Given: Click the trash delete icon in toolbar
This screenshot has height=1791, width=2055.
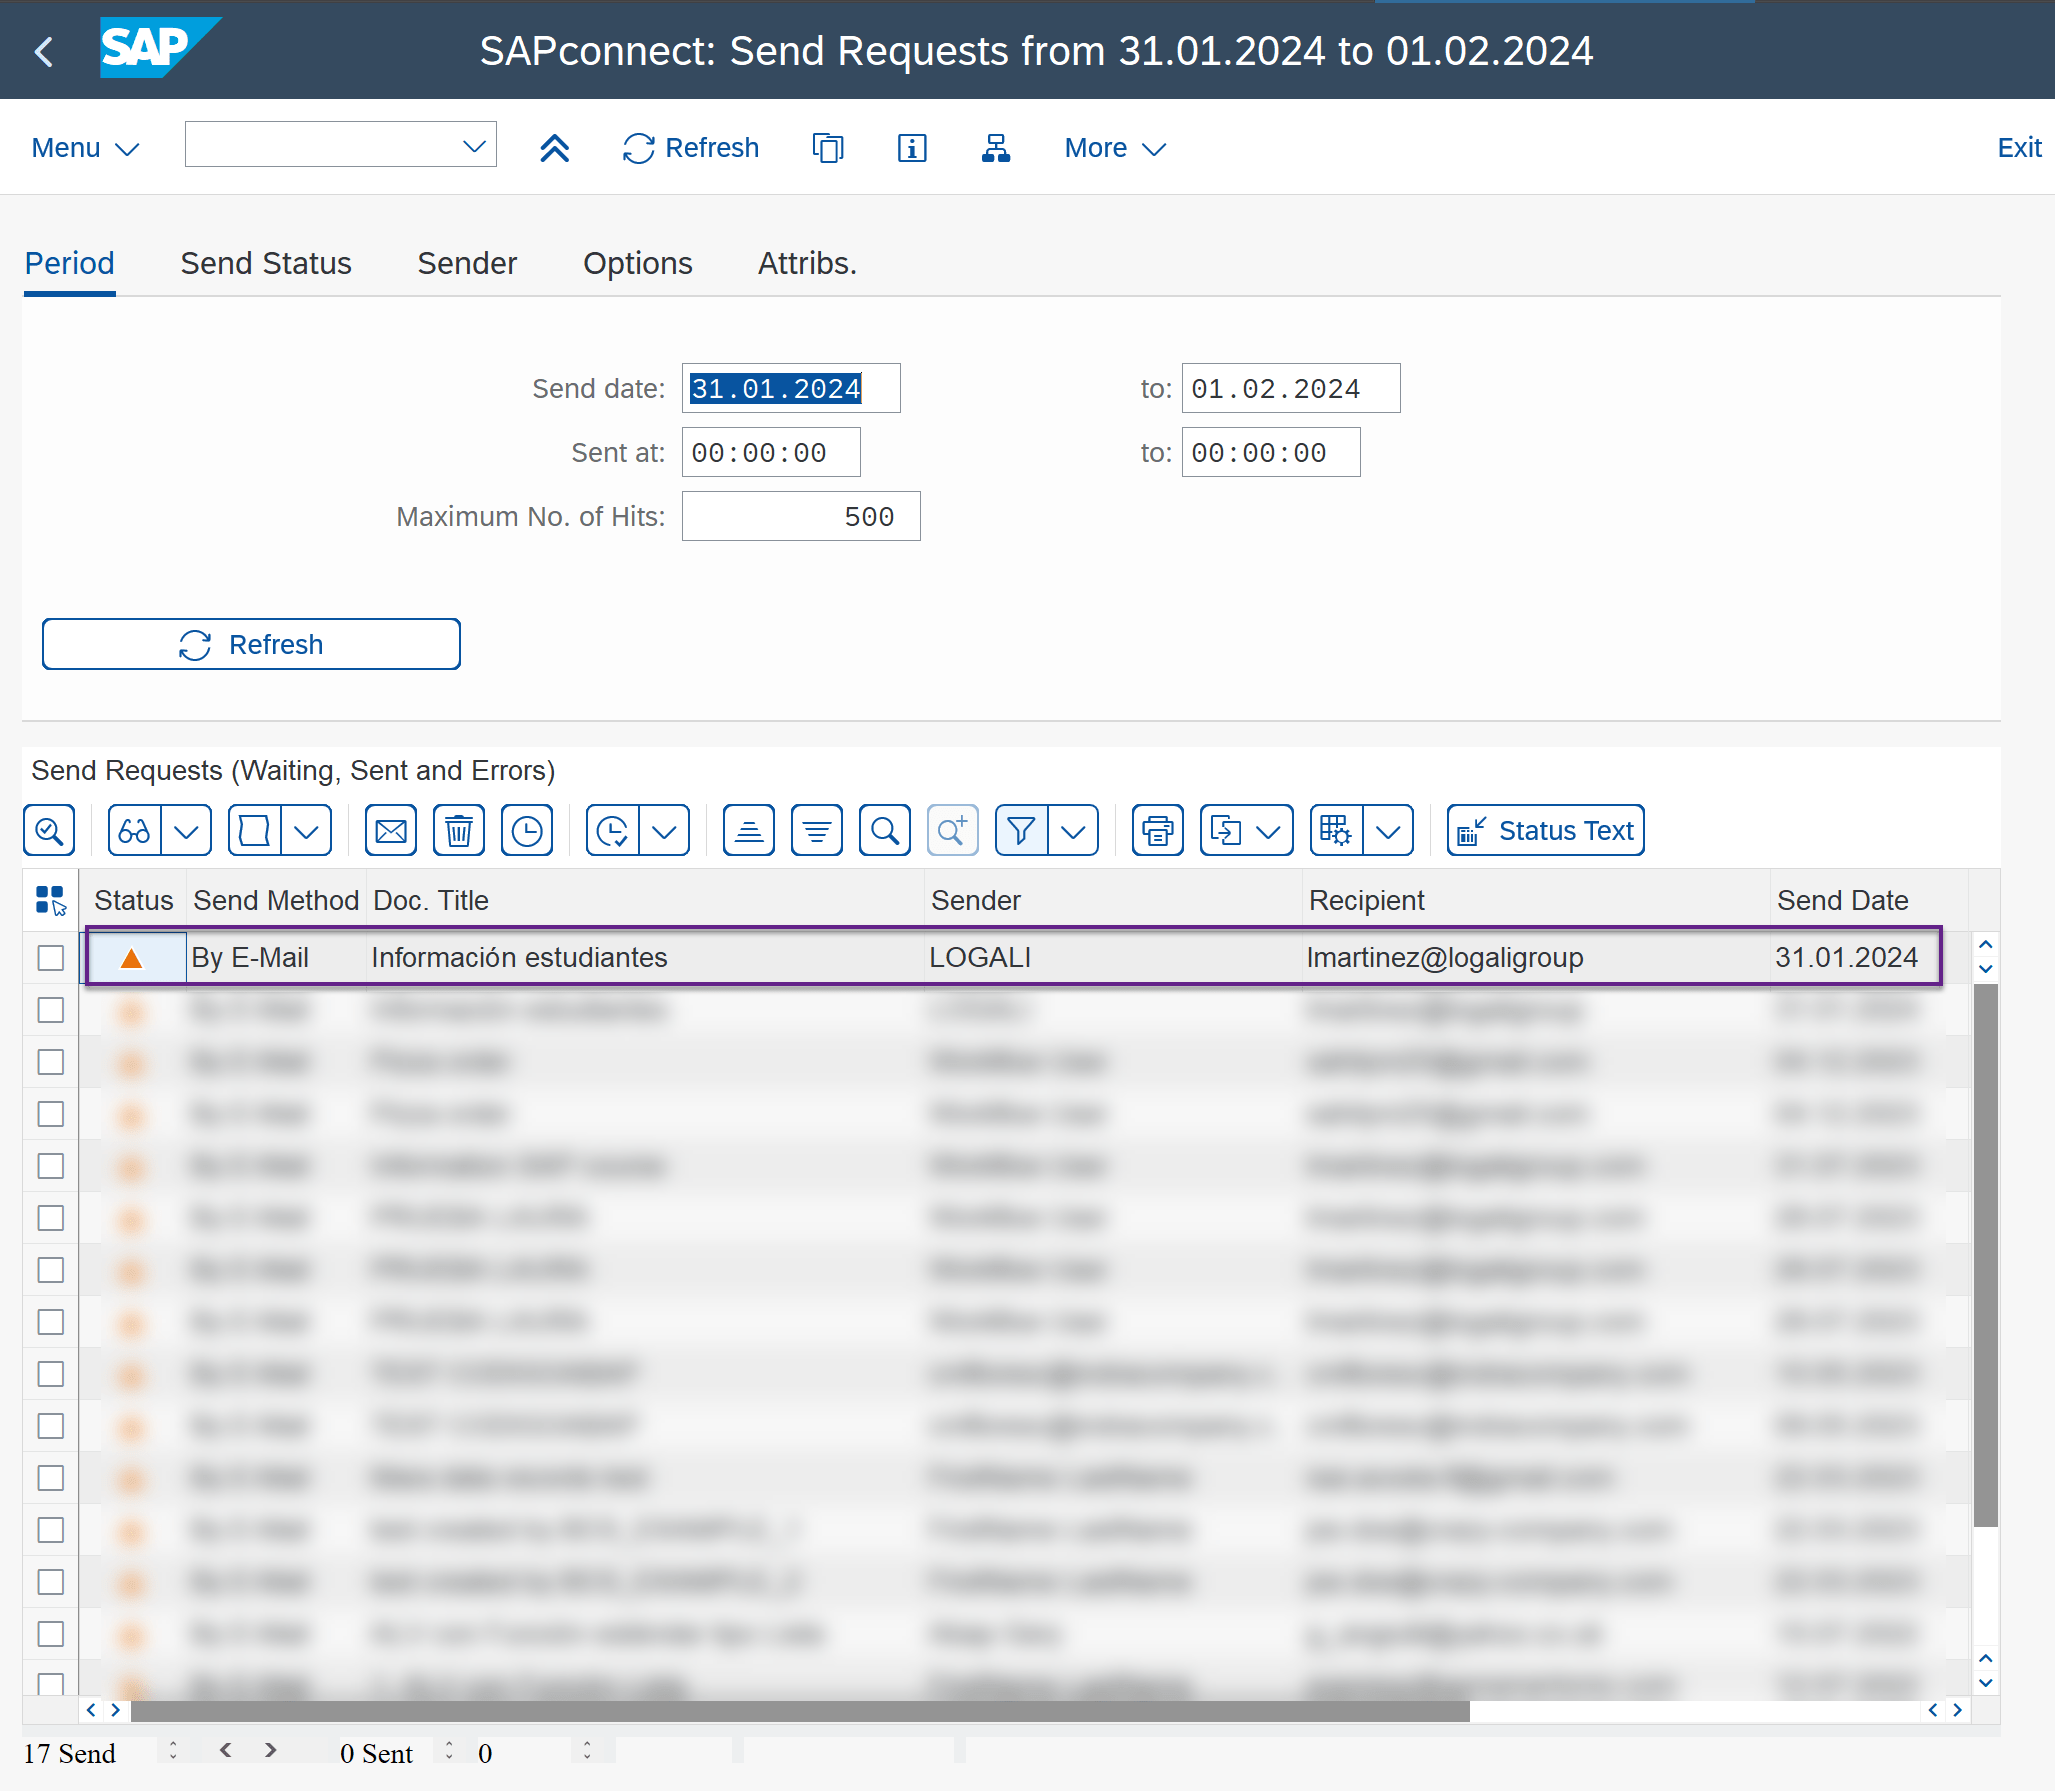Looking at the screenshot, I should 458,831.
